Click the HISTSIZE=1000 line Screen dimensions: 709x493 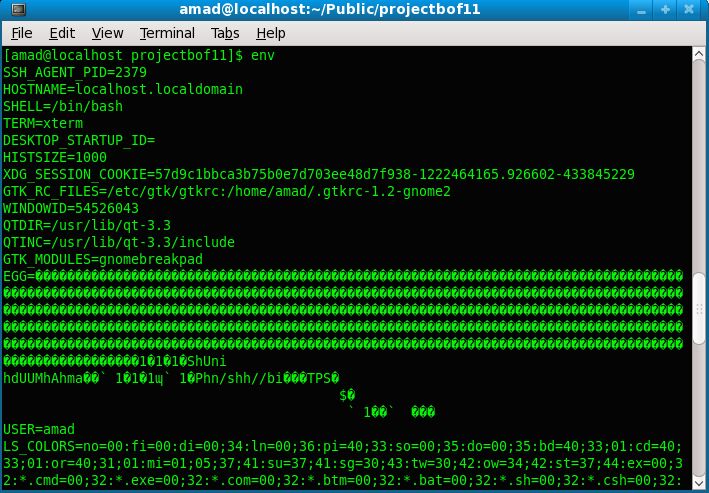coord(55,157)
